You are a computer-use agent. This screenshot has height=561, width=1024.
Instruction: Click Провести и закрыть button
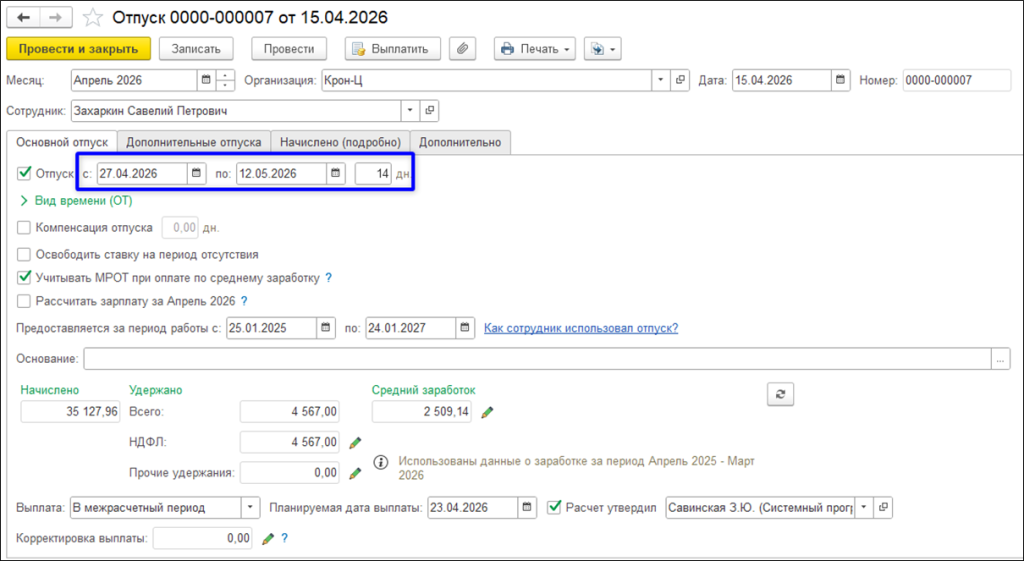[78, 49]
